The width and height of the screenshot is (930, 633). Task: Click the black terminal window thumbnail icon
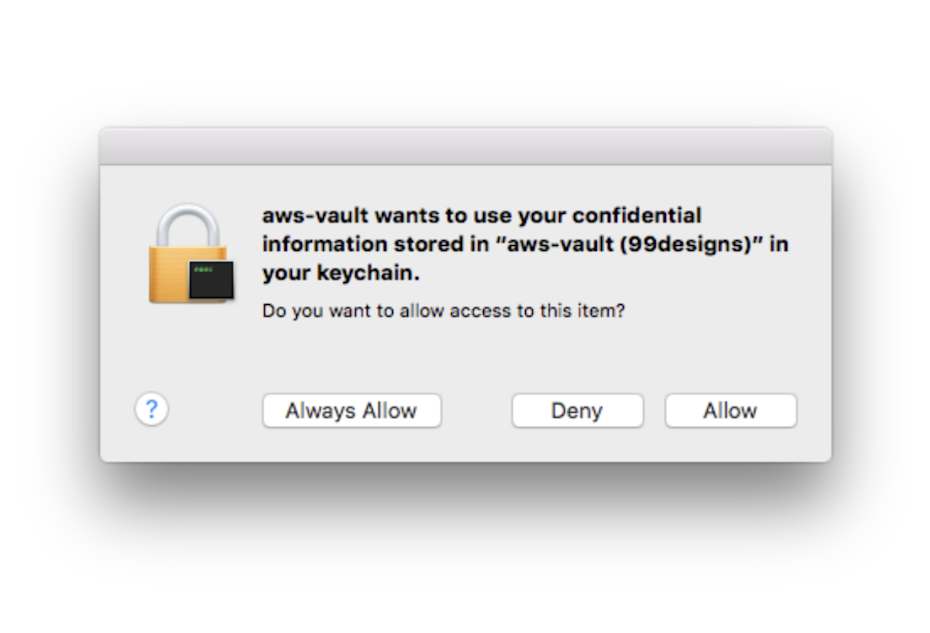click(211, 279)
